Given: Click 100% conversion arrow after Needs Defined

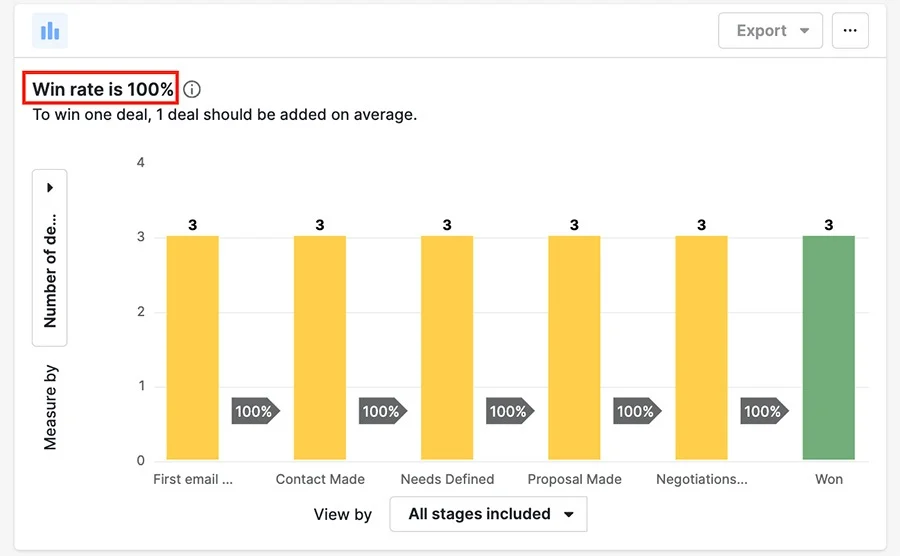Looking at the screenshot, I should point(510,411).
